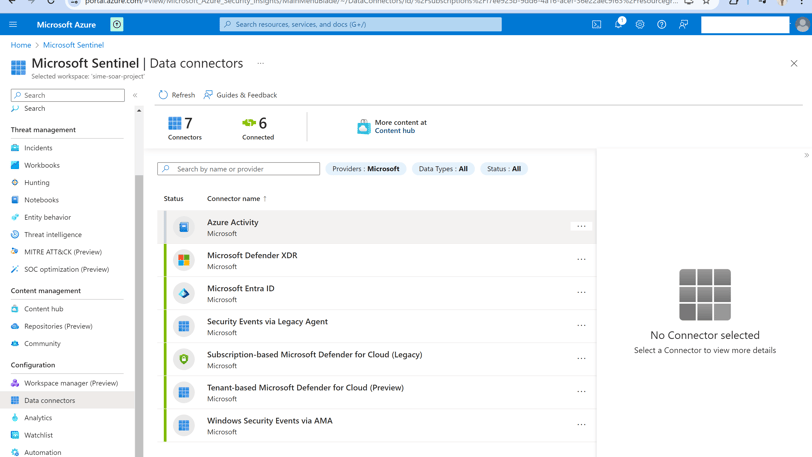Open Cloud Shell from the top bar

(x=597, y=24)
